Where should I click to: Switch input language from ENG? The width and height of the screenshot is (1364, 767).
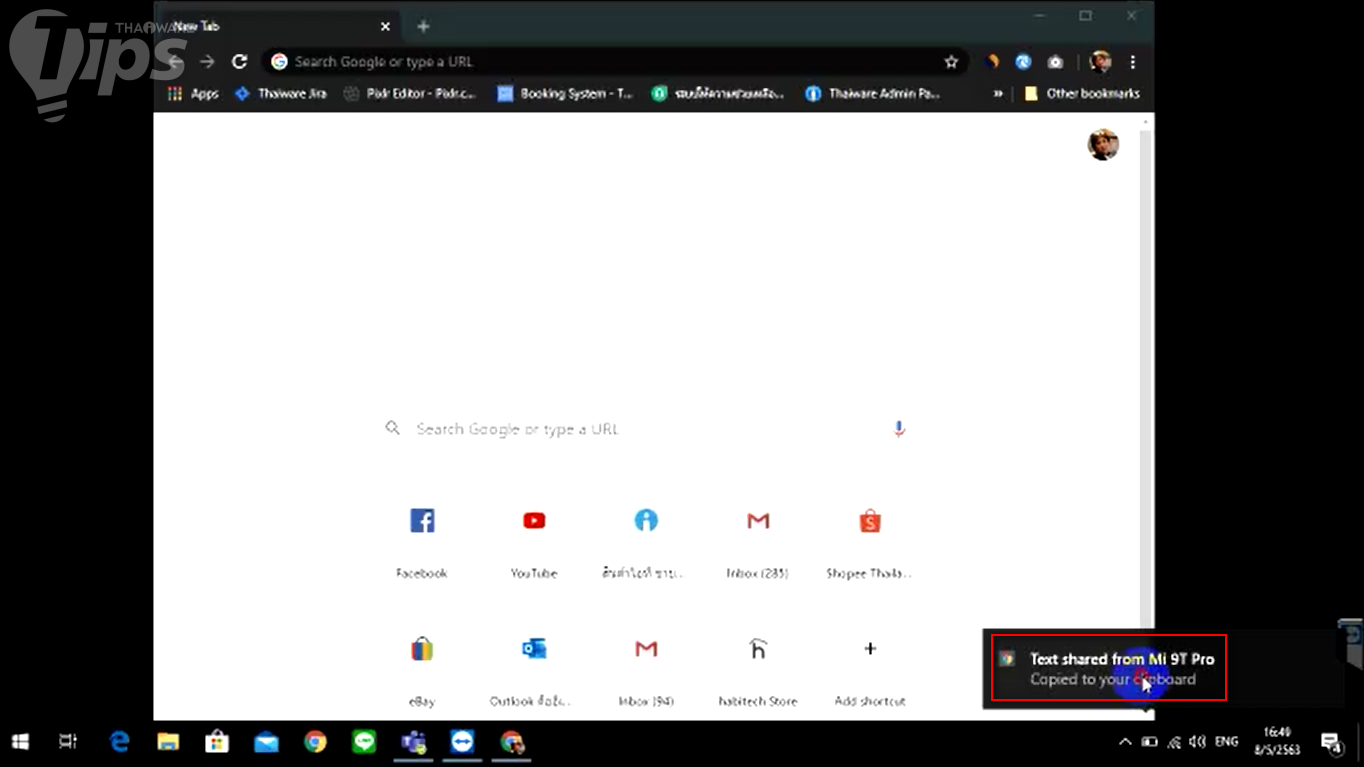[x=1226, y=742]
